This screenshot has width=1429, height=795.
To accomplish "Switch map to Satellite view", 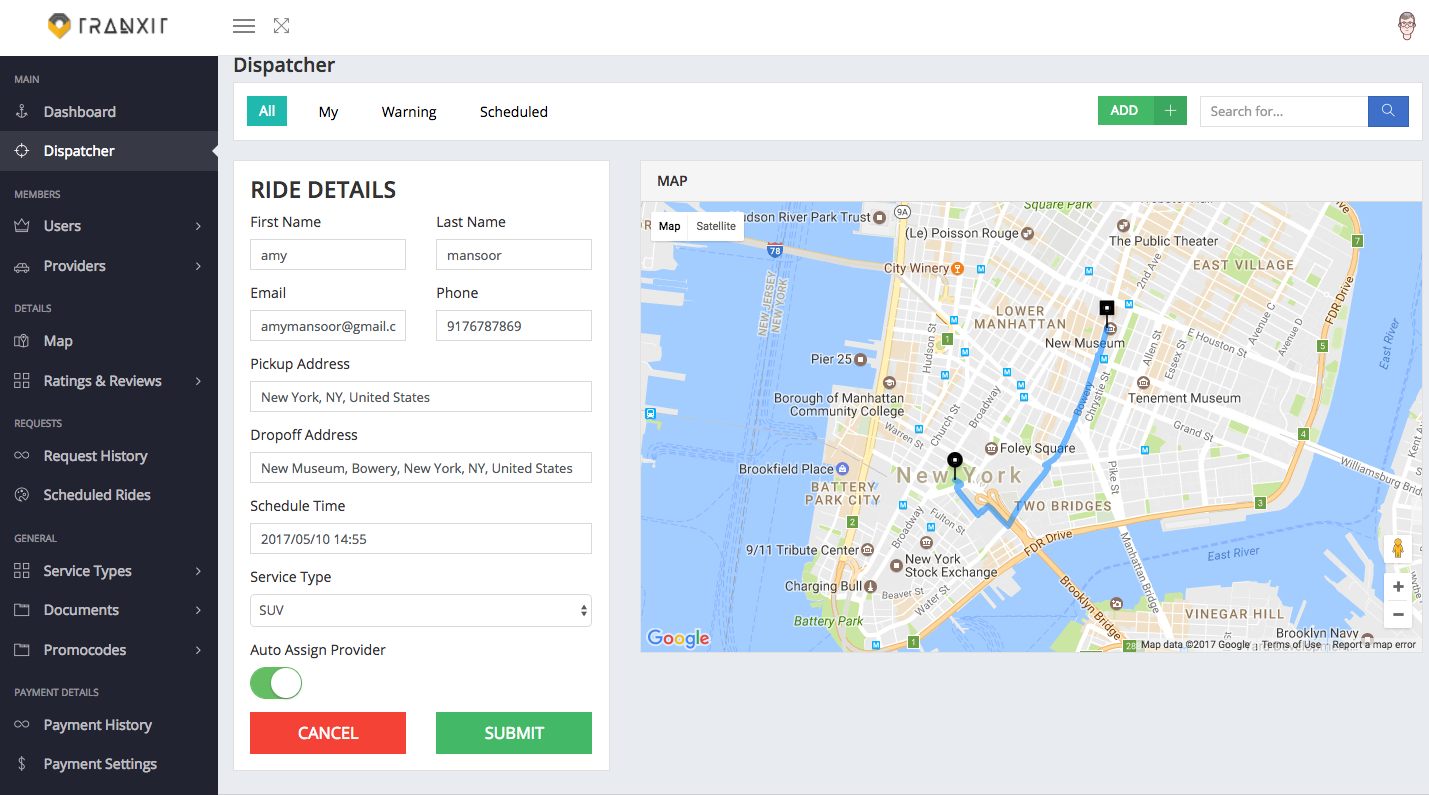I will (716, 226).
